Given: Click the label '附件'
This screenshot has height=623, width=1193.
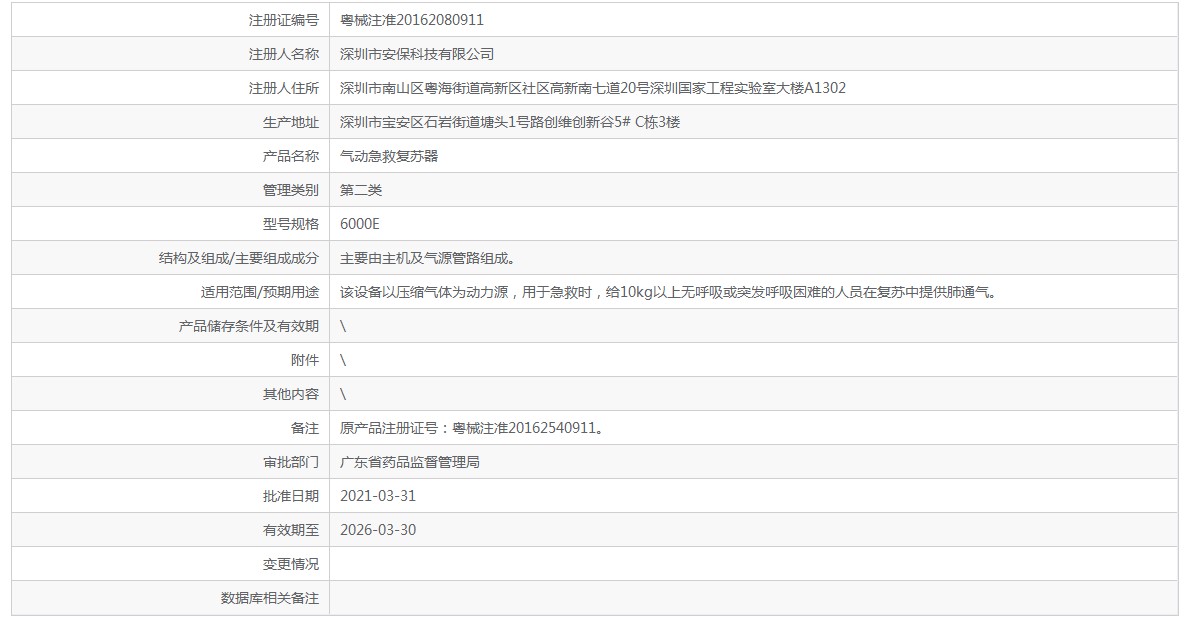Looking at the screenshot, I should pyautogui.click(x=305, y=361).
